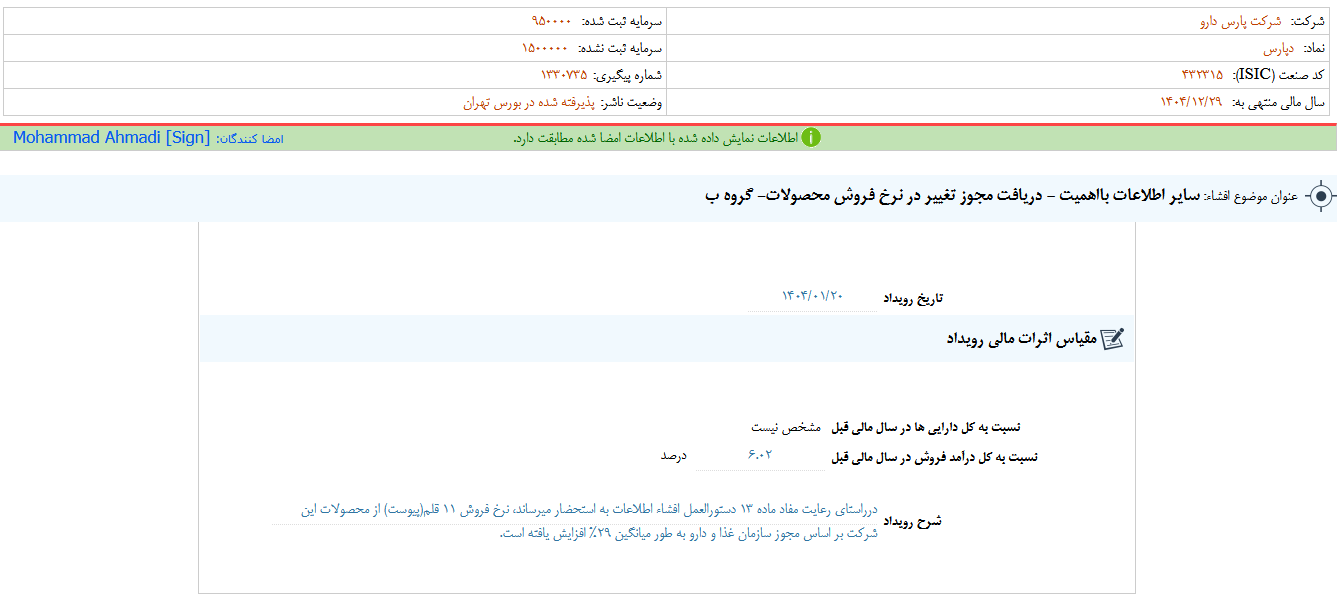Click company name شرکت پارس دارو
The height and width of the screenshot is (602, 1337).
(1240, 21)
